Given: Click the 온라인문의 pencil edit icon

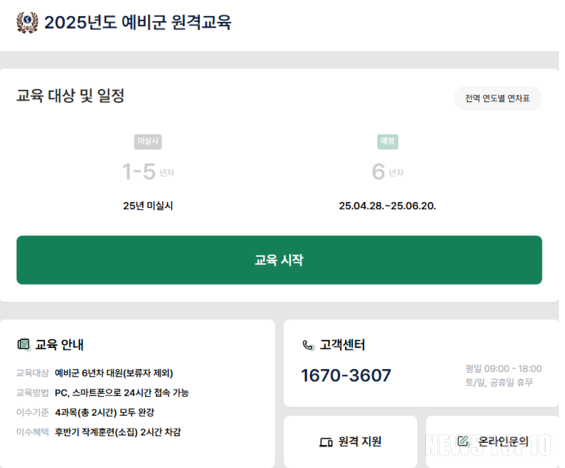Looking at the screenshot, I should point(463,441).
